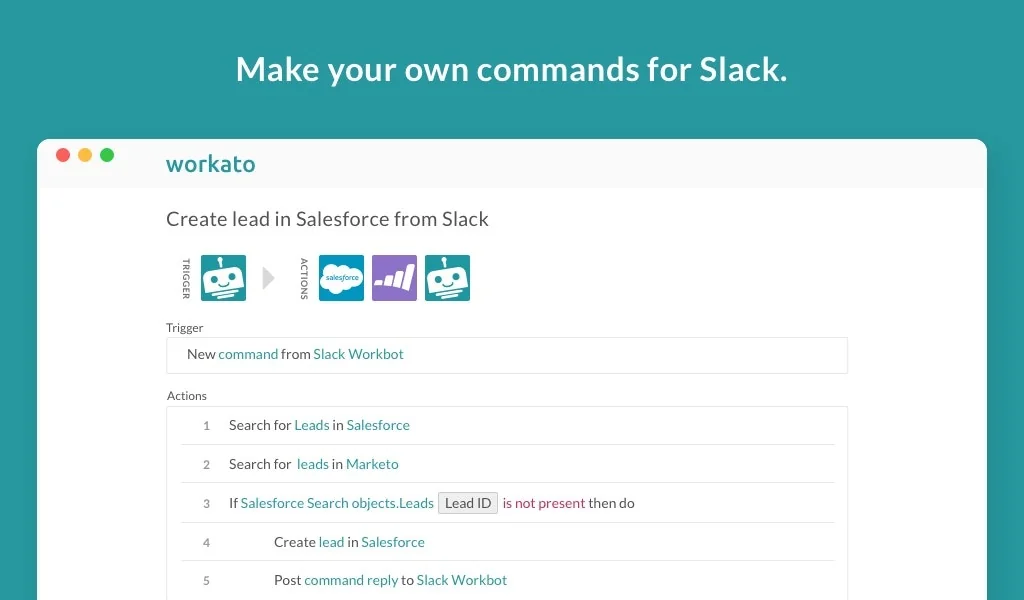The height and width of the screenshot is (600, 1024).
Task: Click the Marketo icon in the actions row
Action: click(394, 278)
